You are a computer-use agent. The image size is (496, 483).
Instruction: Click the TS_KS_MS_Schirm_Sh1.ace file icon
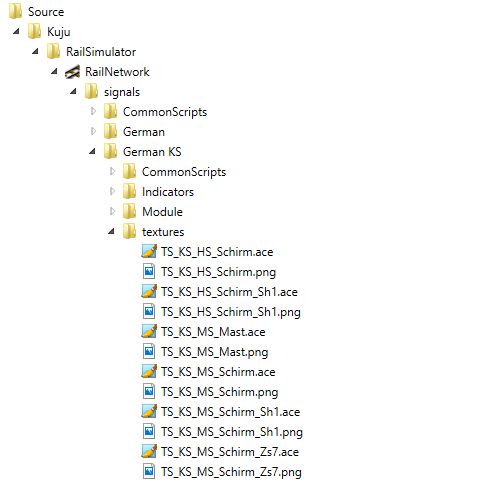(149, 411)
